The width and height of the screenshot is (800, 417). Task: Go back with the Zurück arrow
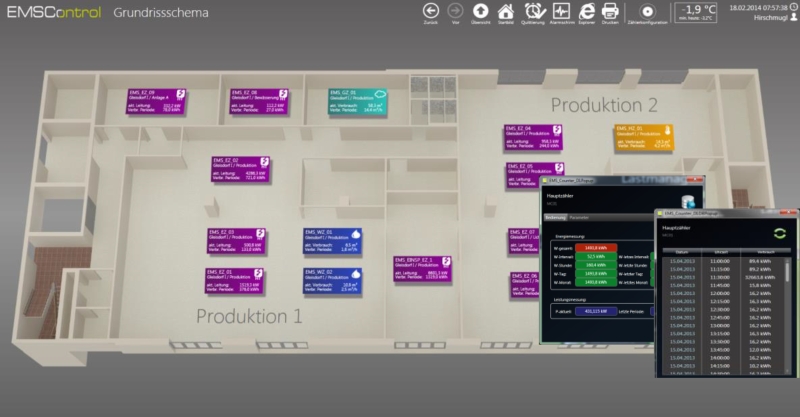click(431, 11)
